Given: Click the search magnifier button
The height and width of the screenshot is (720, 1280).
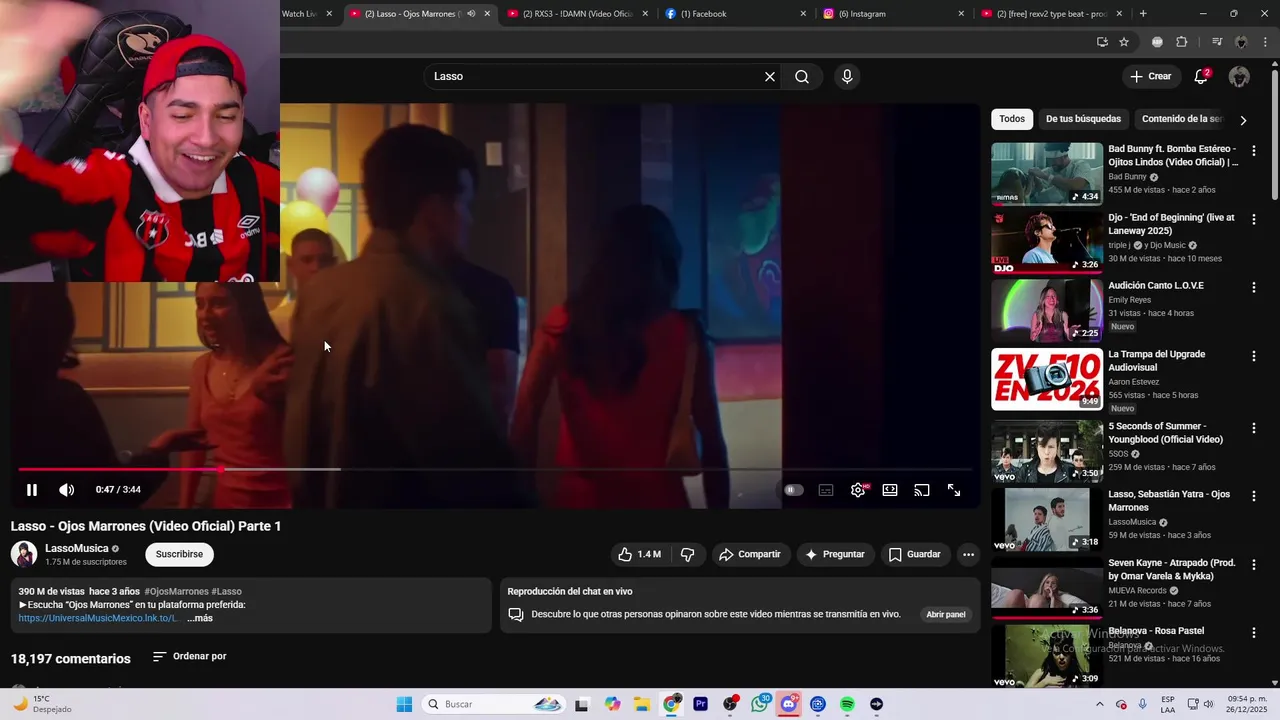Looking at the screenshot, I should (x=802, y=77).
